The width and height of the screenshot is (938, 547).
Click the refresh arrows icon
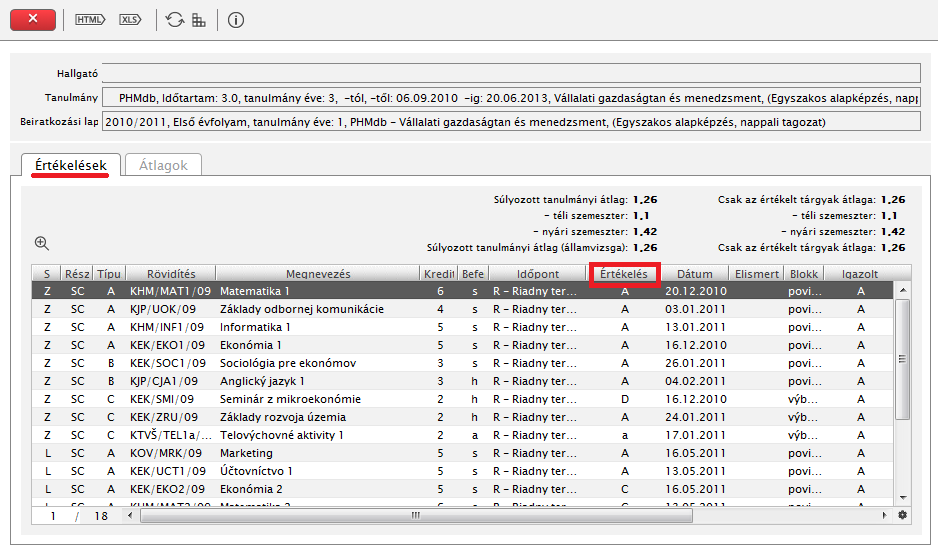(175, 19)
